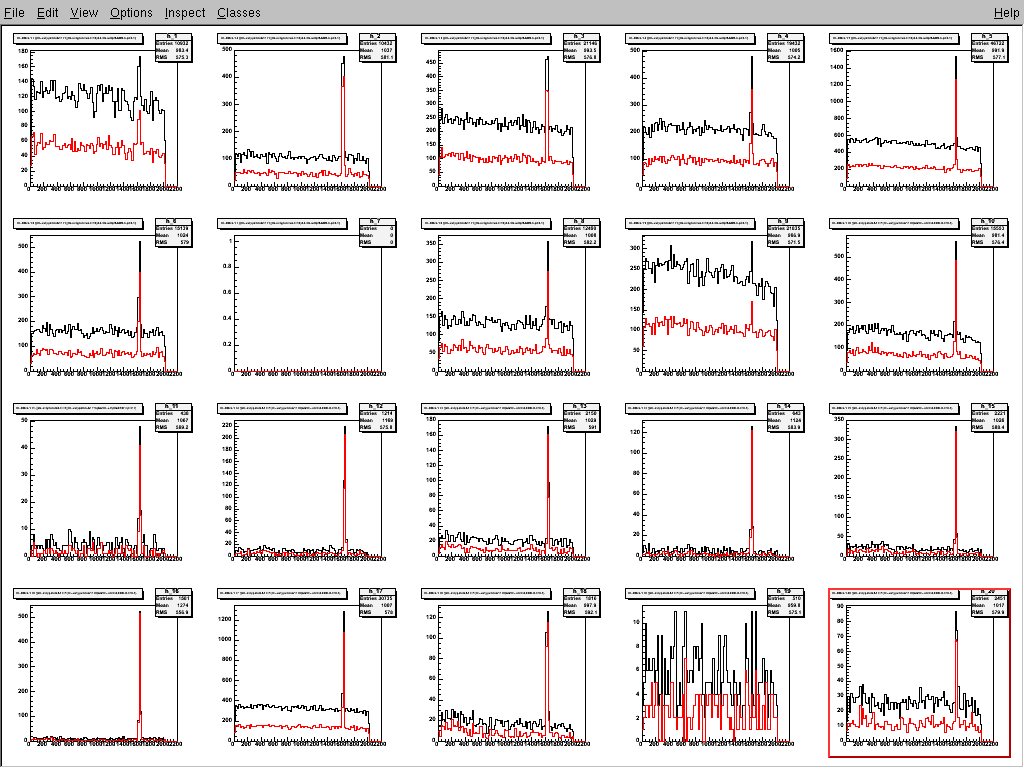Select the title box above histogram h_1

pyautogui.click(x=78, y=39)
